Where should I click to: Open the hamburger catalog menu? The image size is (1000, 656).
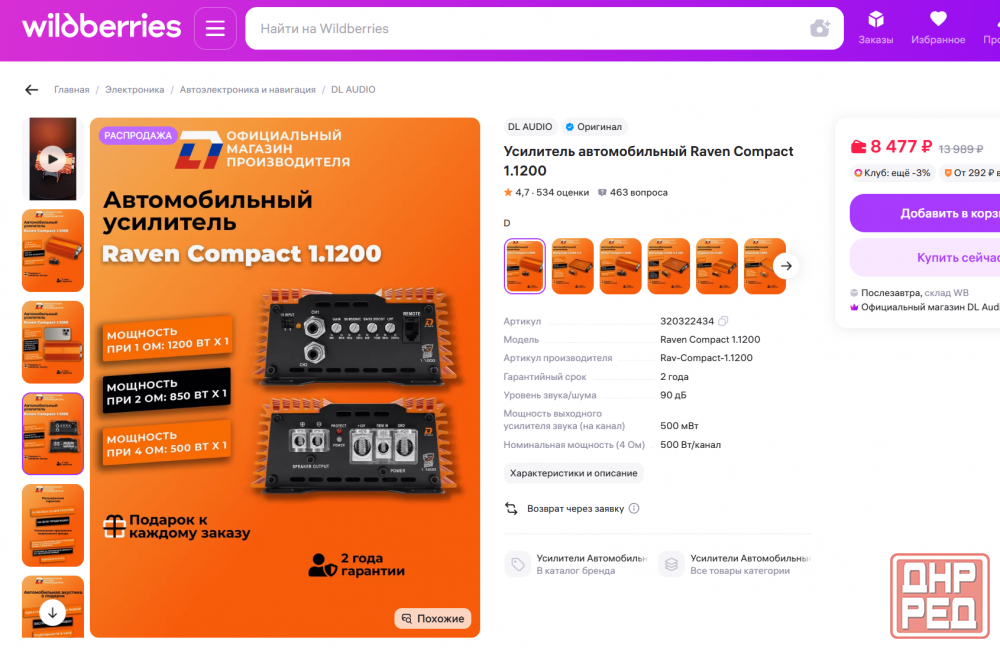pos(215,29)
